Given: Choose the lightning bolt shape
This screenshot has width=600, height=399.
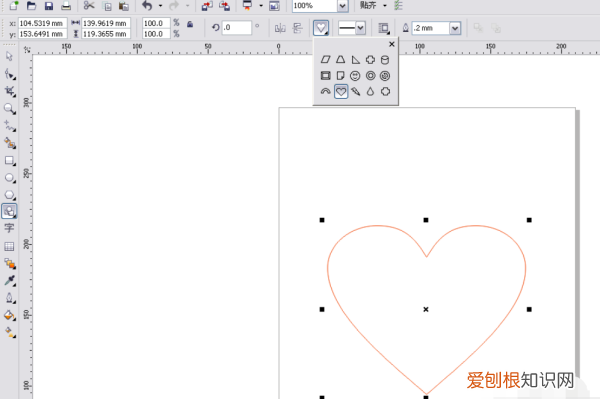Looking at the screenshot, I should coord(355,92).
